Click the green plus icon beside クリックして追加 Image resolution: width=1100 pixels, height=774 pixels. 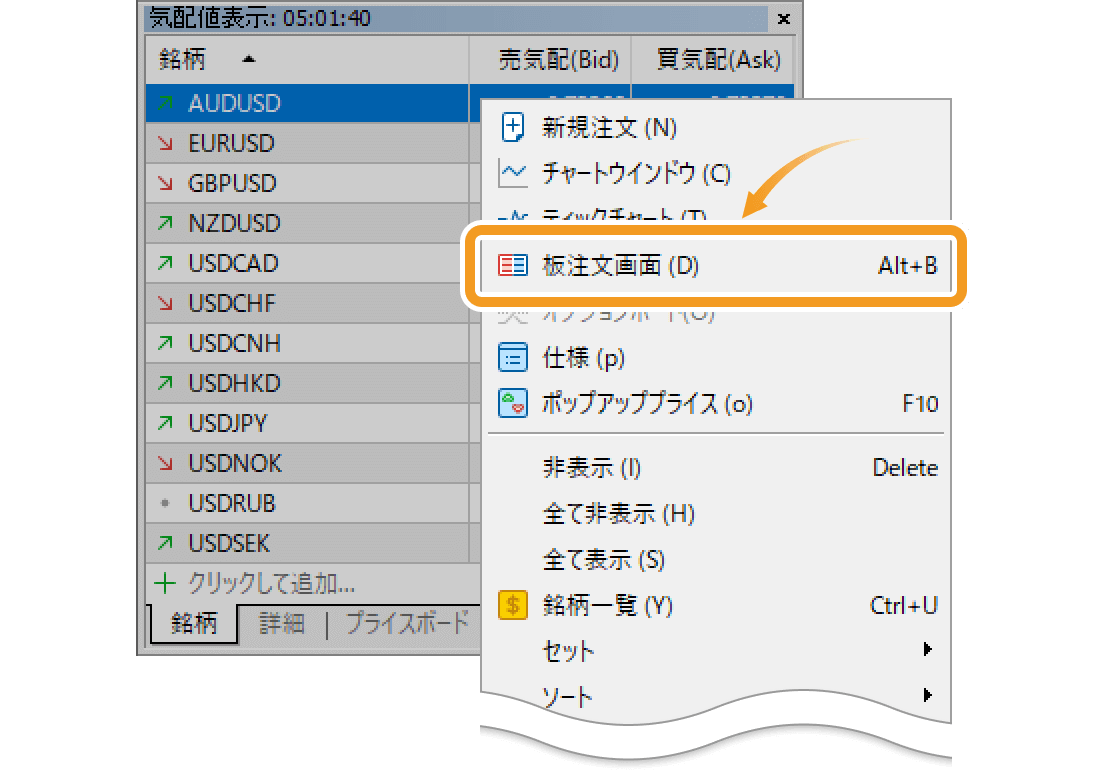165,583
